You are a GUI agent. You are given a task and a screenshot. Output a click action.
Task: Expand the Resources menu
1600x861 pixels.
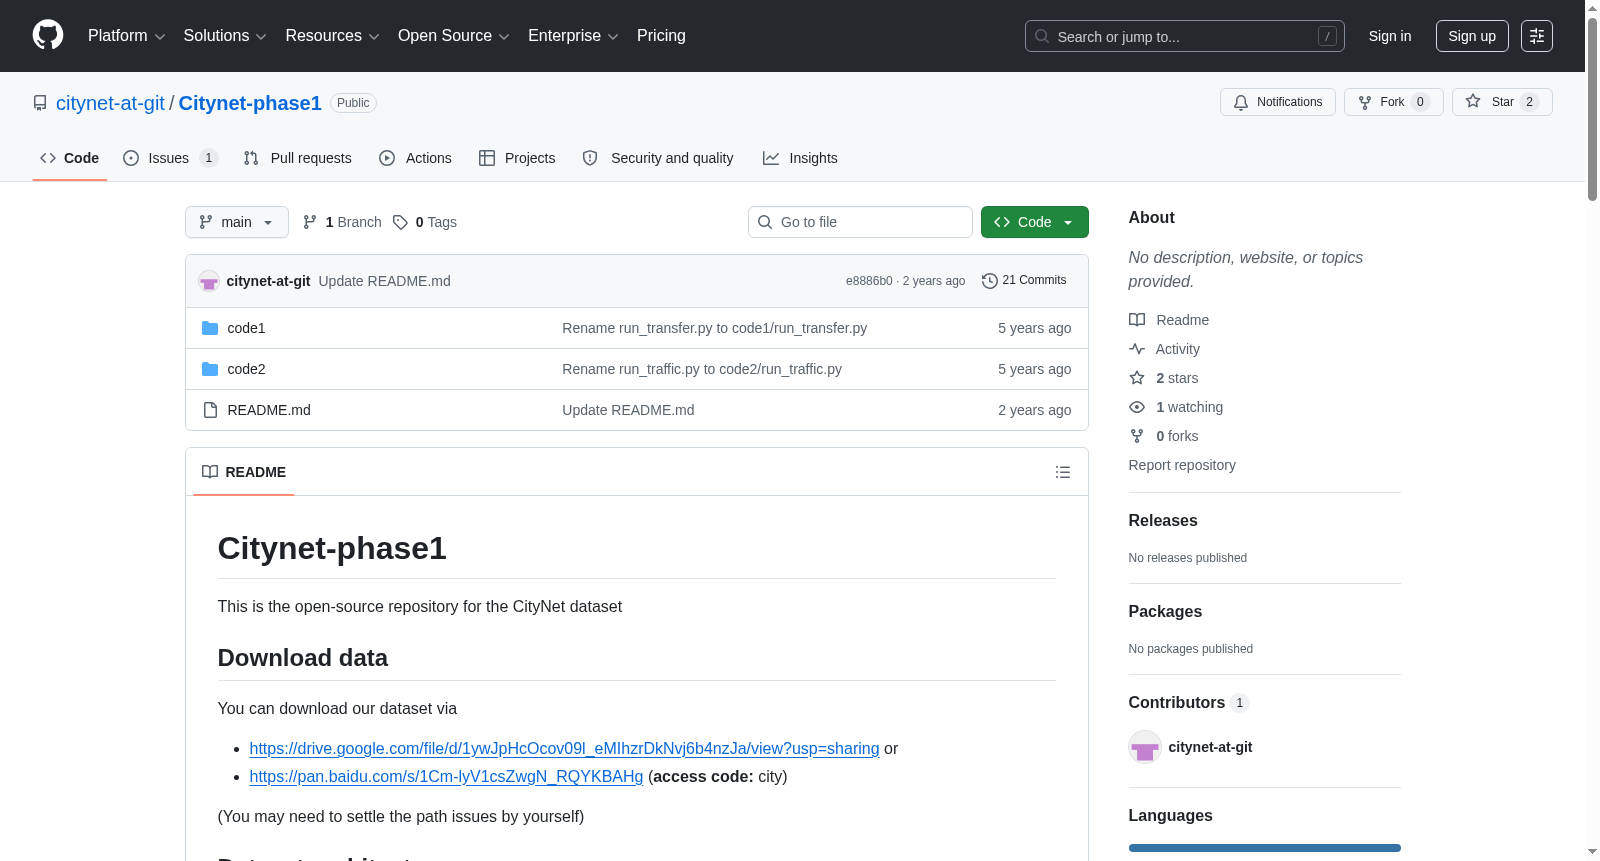(332, 36)
